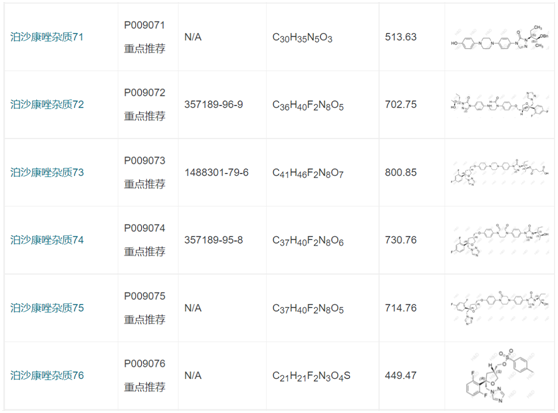This screenshot has height=413, width=558.
Task: Click CAS number 357189-95-8
Action: coord(214,240)
